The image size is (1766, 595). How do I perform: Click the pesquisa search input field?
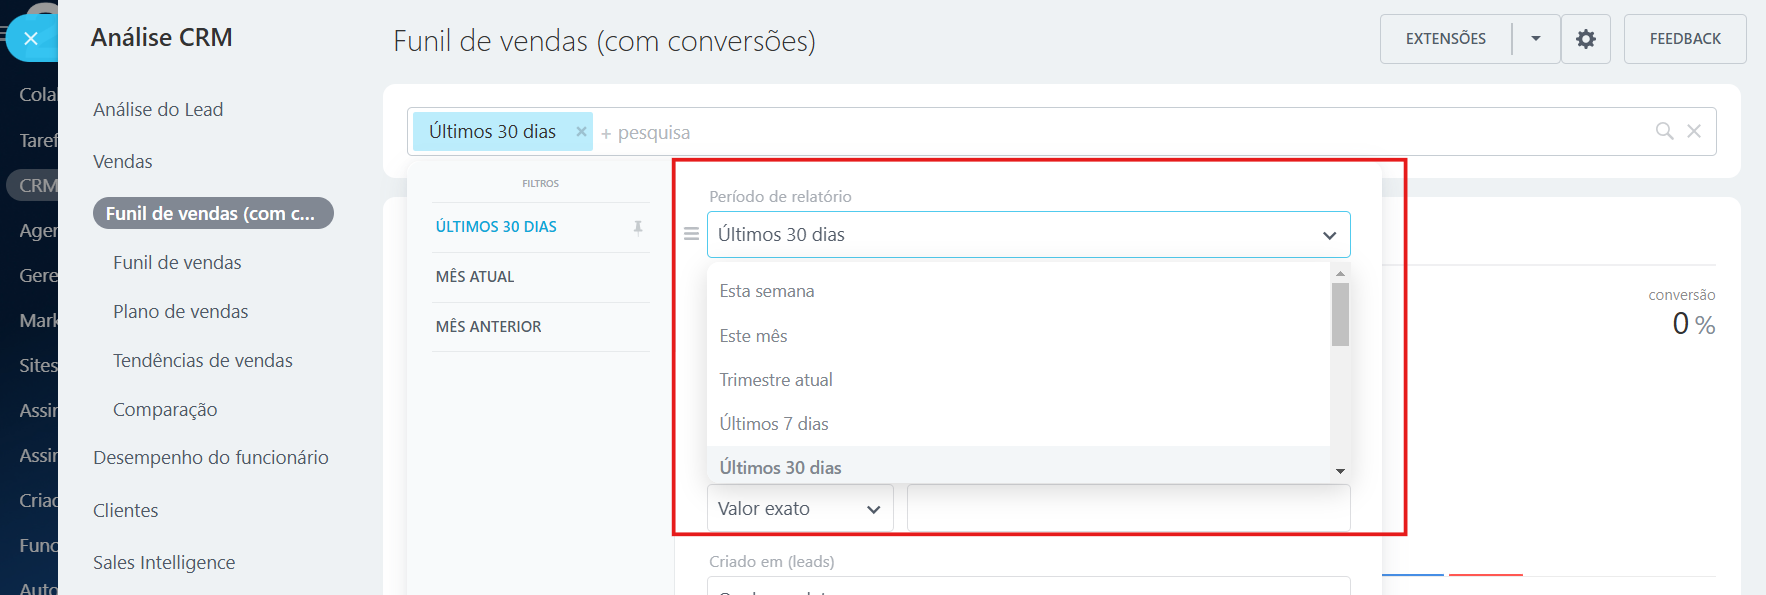point(900,132)
